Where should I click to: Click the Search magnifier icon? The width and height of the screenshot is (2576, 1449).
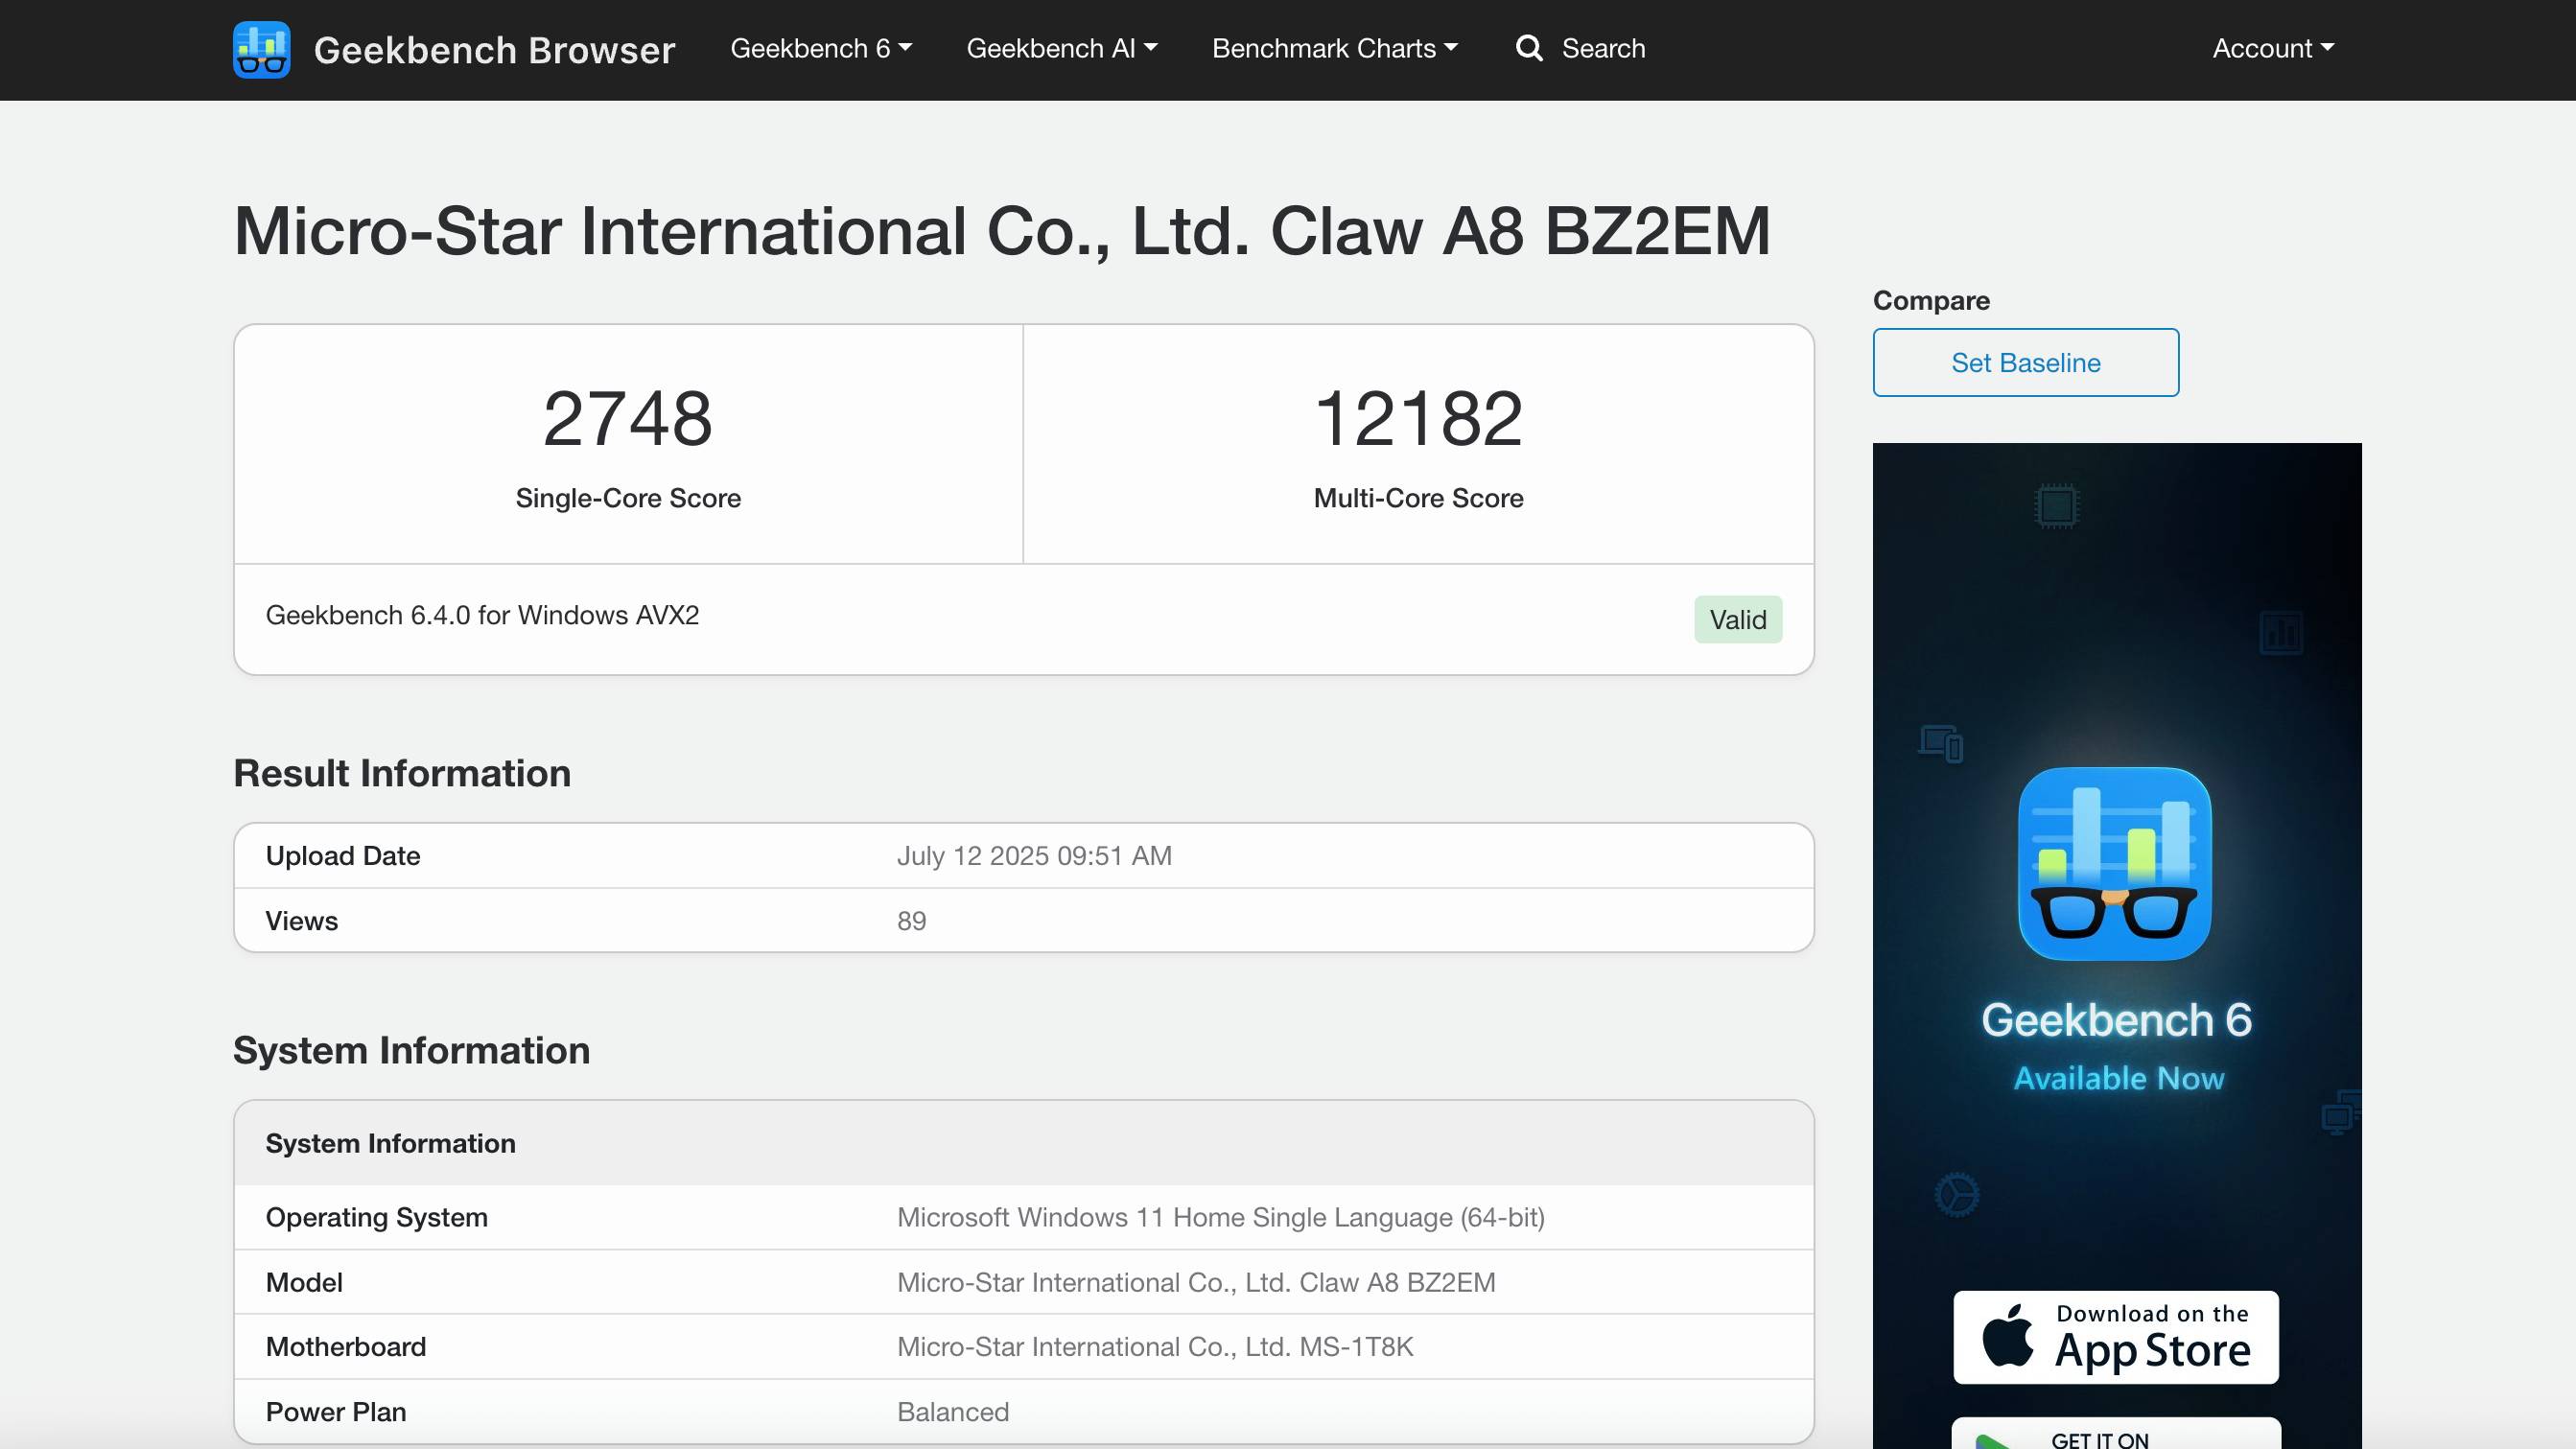coord(1529,48)
